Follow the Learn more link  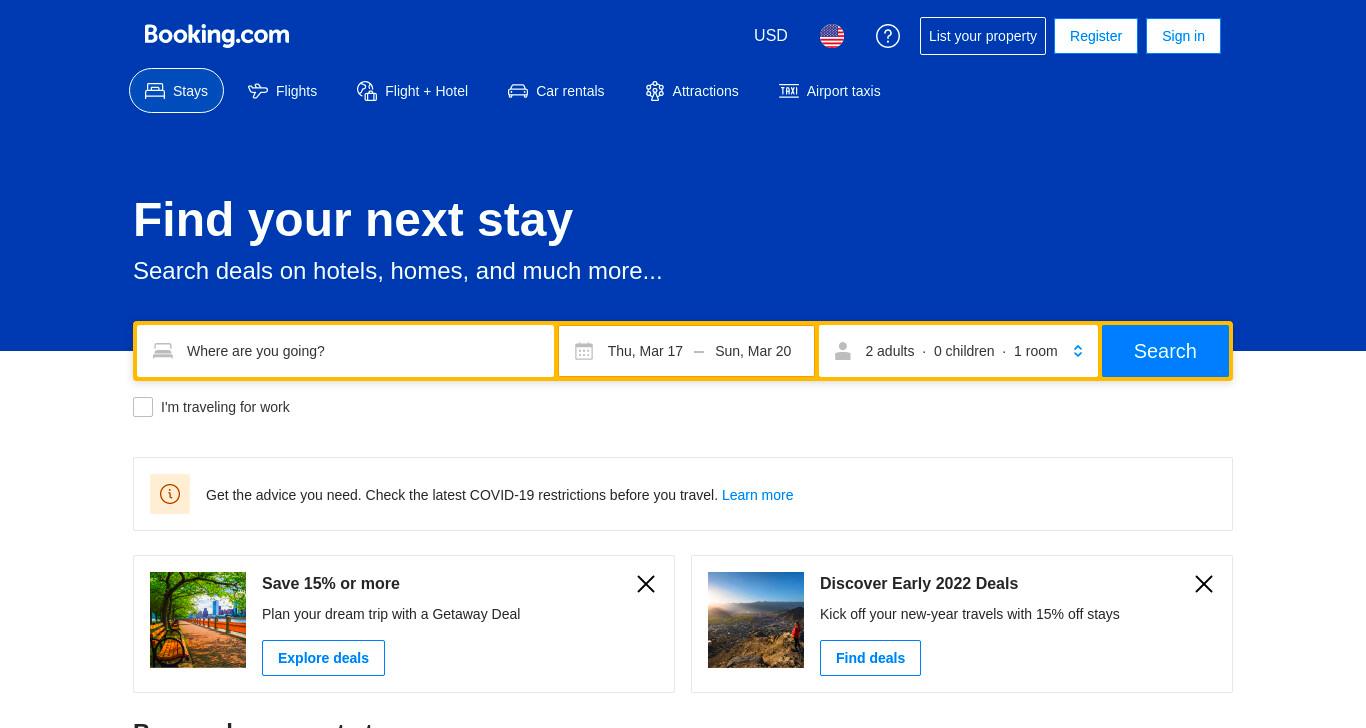click(x=757, y=495)
